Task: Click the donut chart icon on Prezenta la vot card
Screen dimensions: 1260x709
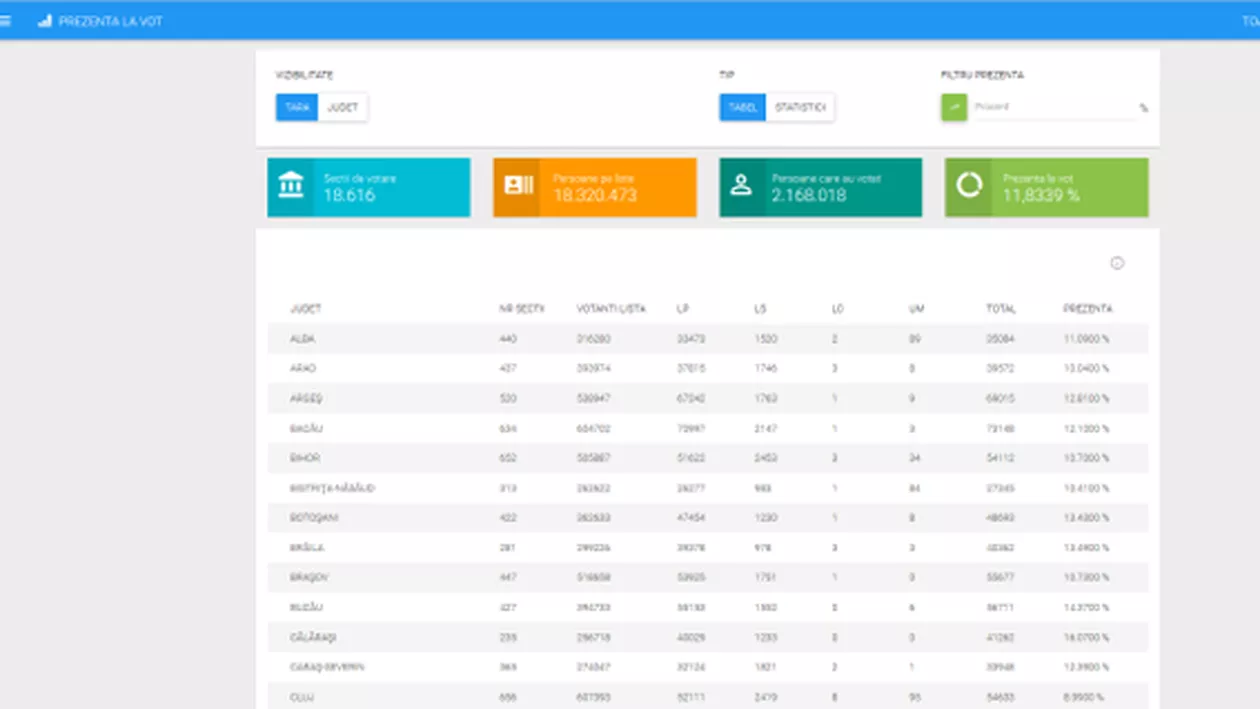Action: [969, 186]
